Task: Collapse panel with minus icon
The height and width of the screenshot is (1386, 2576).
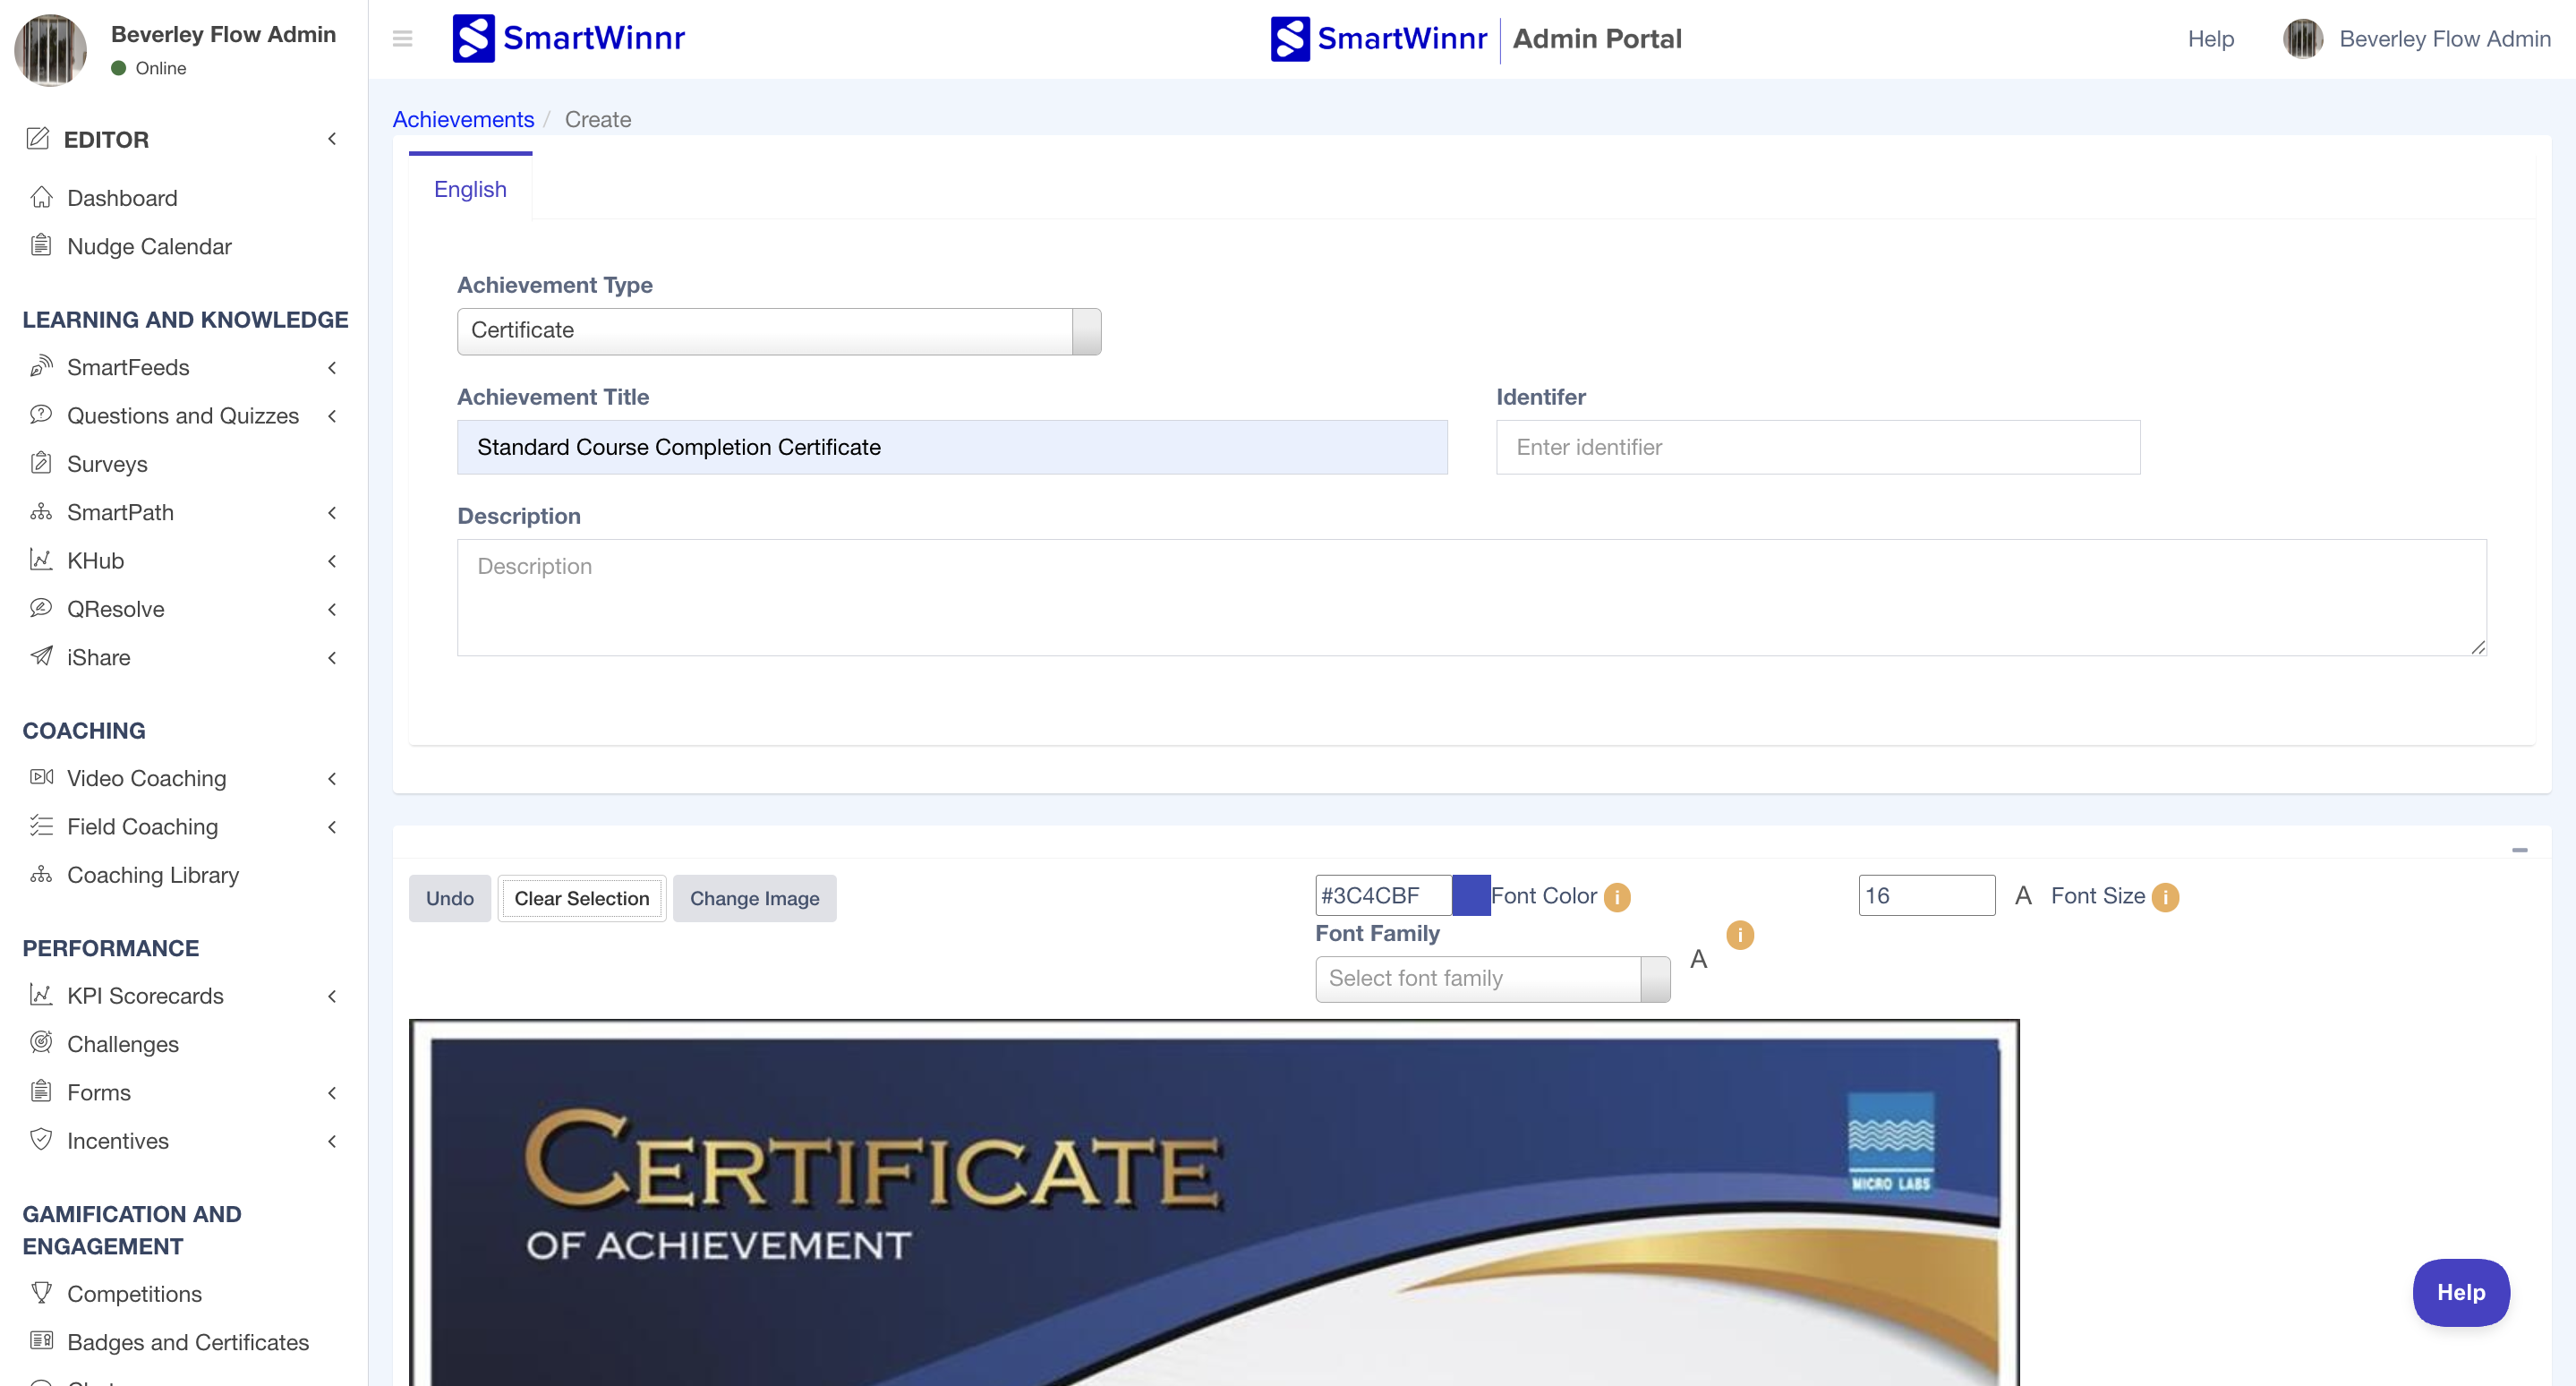Action: (2519, 850)
